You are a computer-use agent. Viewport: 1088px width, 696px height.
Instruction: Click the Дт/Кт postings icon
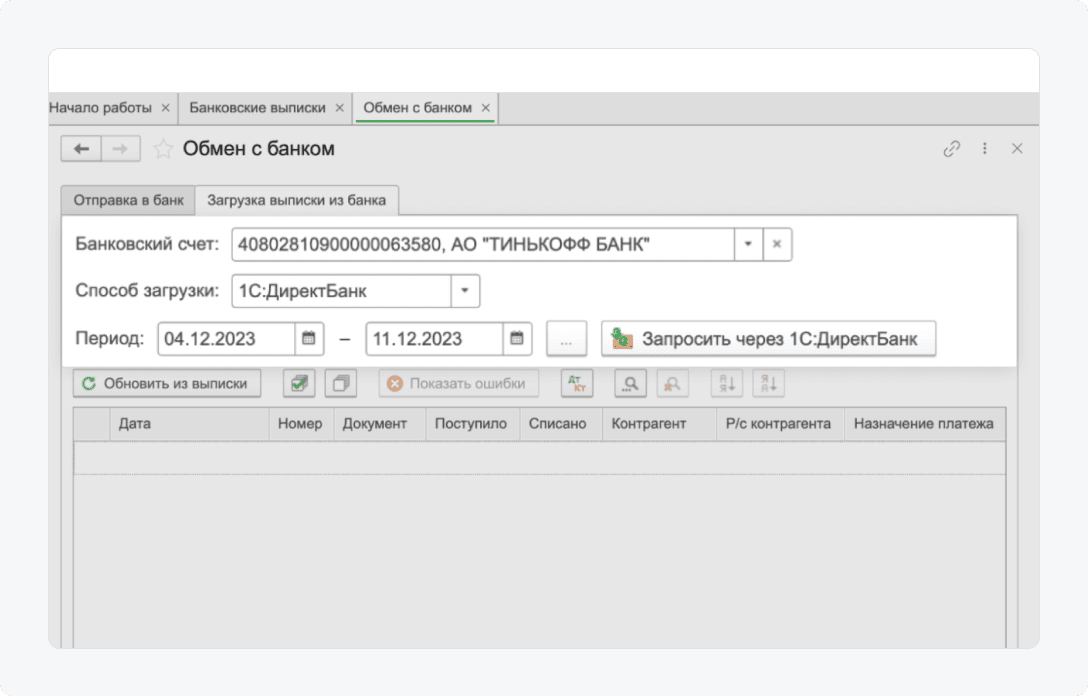(577, 384)
